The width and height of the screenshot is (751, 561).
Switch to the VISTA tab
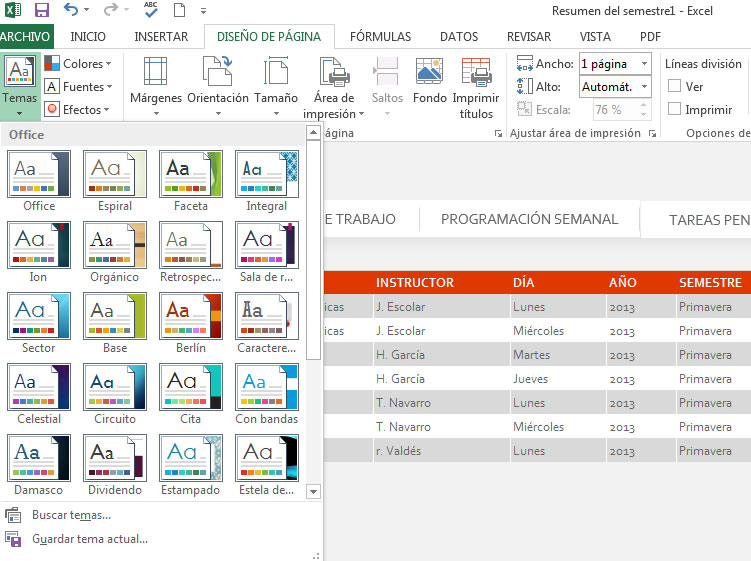pyautogui.click(x=595, y=36)
